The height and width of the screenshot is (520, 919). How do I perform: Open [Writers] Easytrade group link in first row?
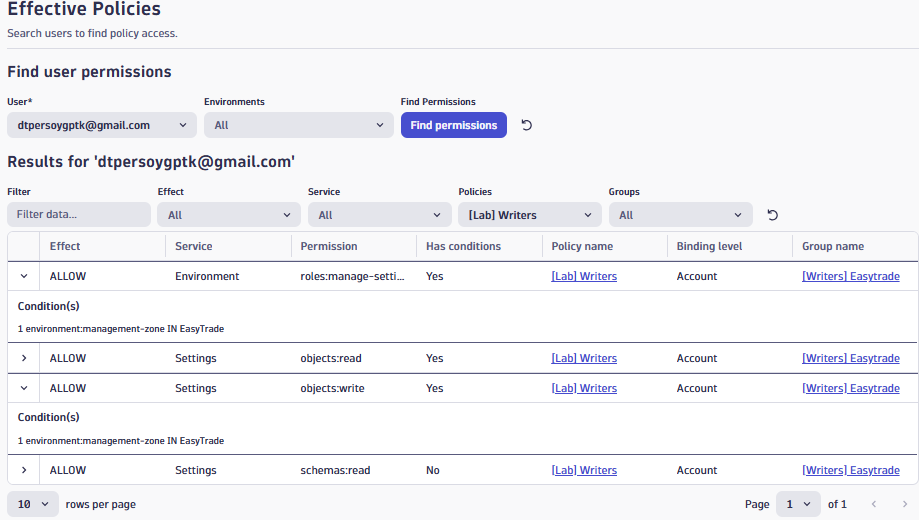coord(850,276)
